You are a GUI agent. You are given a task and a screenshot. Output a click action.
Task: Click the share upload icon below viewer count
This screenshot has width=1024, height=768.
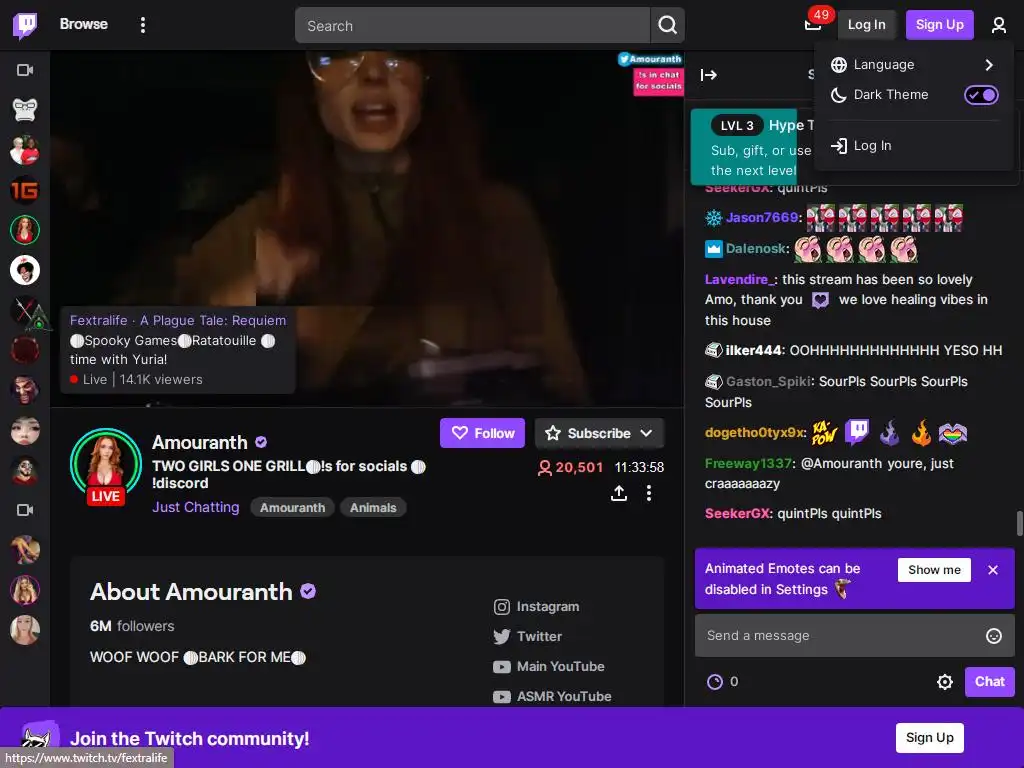click(618, 493)
